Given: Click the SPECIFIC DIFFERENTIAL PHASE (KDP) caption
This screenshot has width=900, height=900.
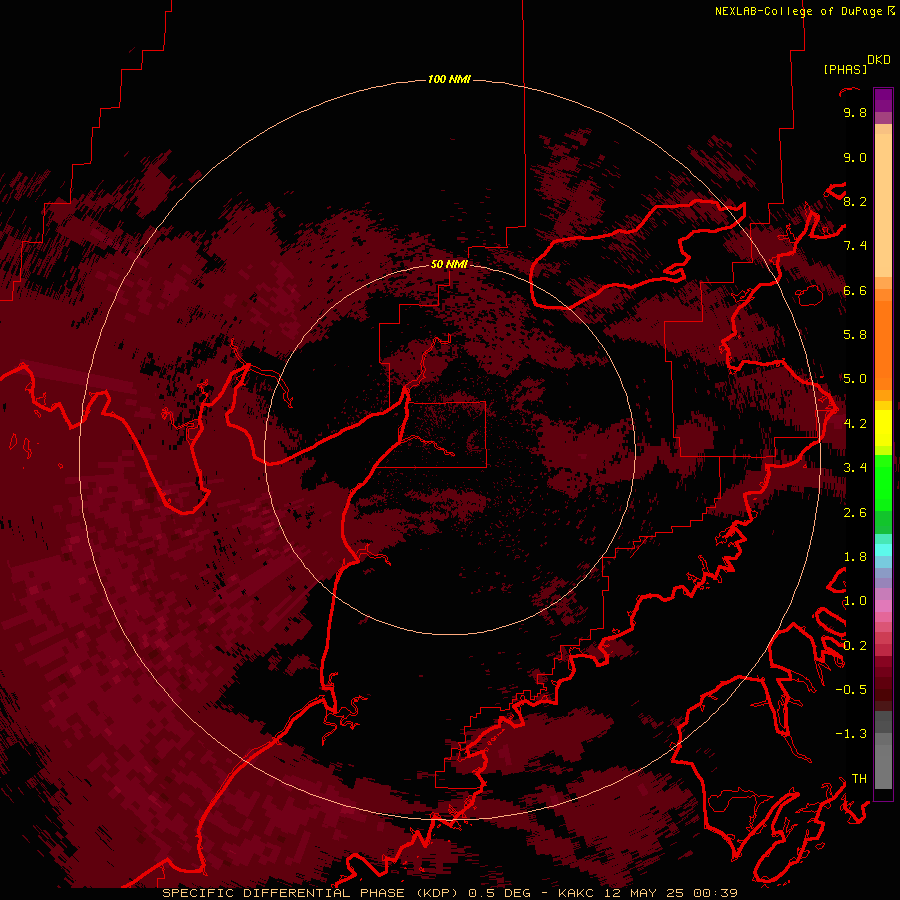Looking at the screenshot, I should tap(309, 893).
